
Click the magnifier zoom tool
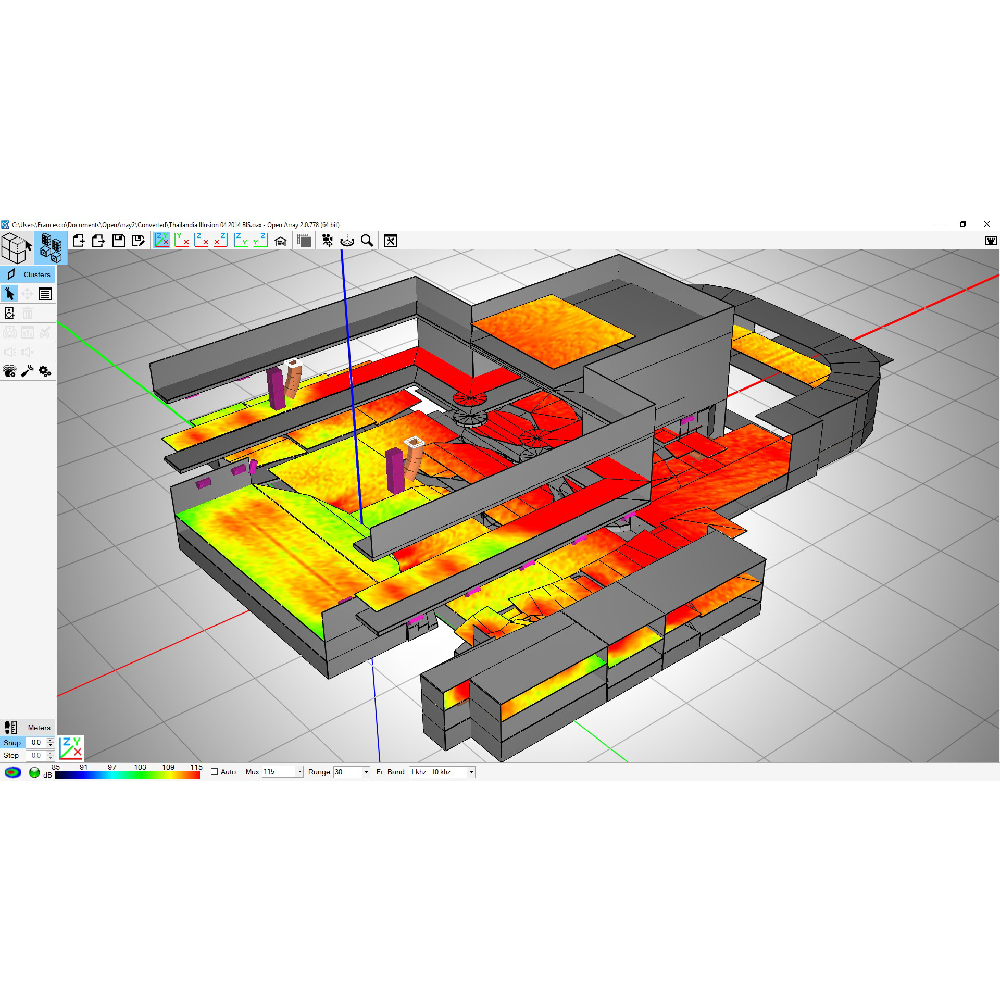368,240
